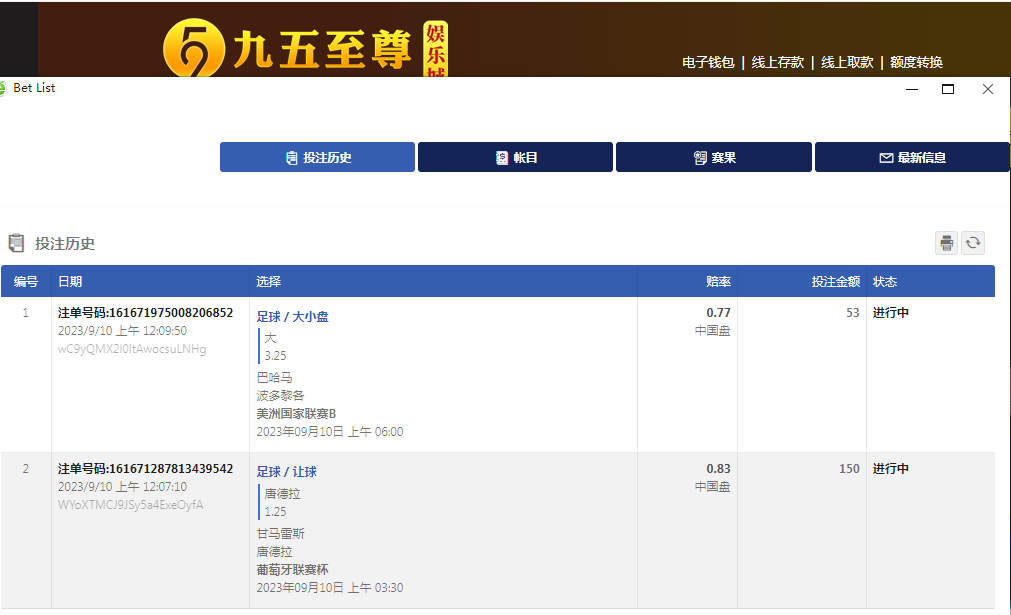Screen dimensions: 1011x615
Task: Click the 投注历史 section heading icon
Action: click(x=16, y=243)
